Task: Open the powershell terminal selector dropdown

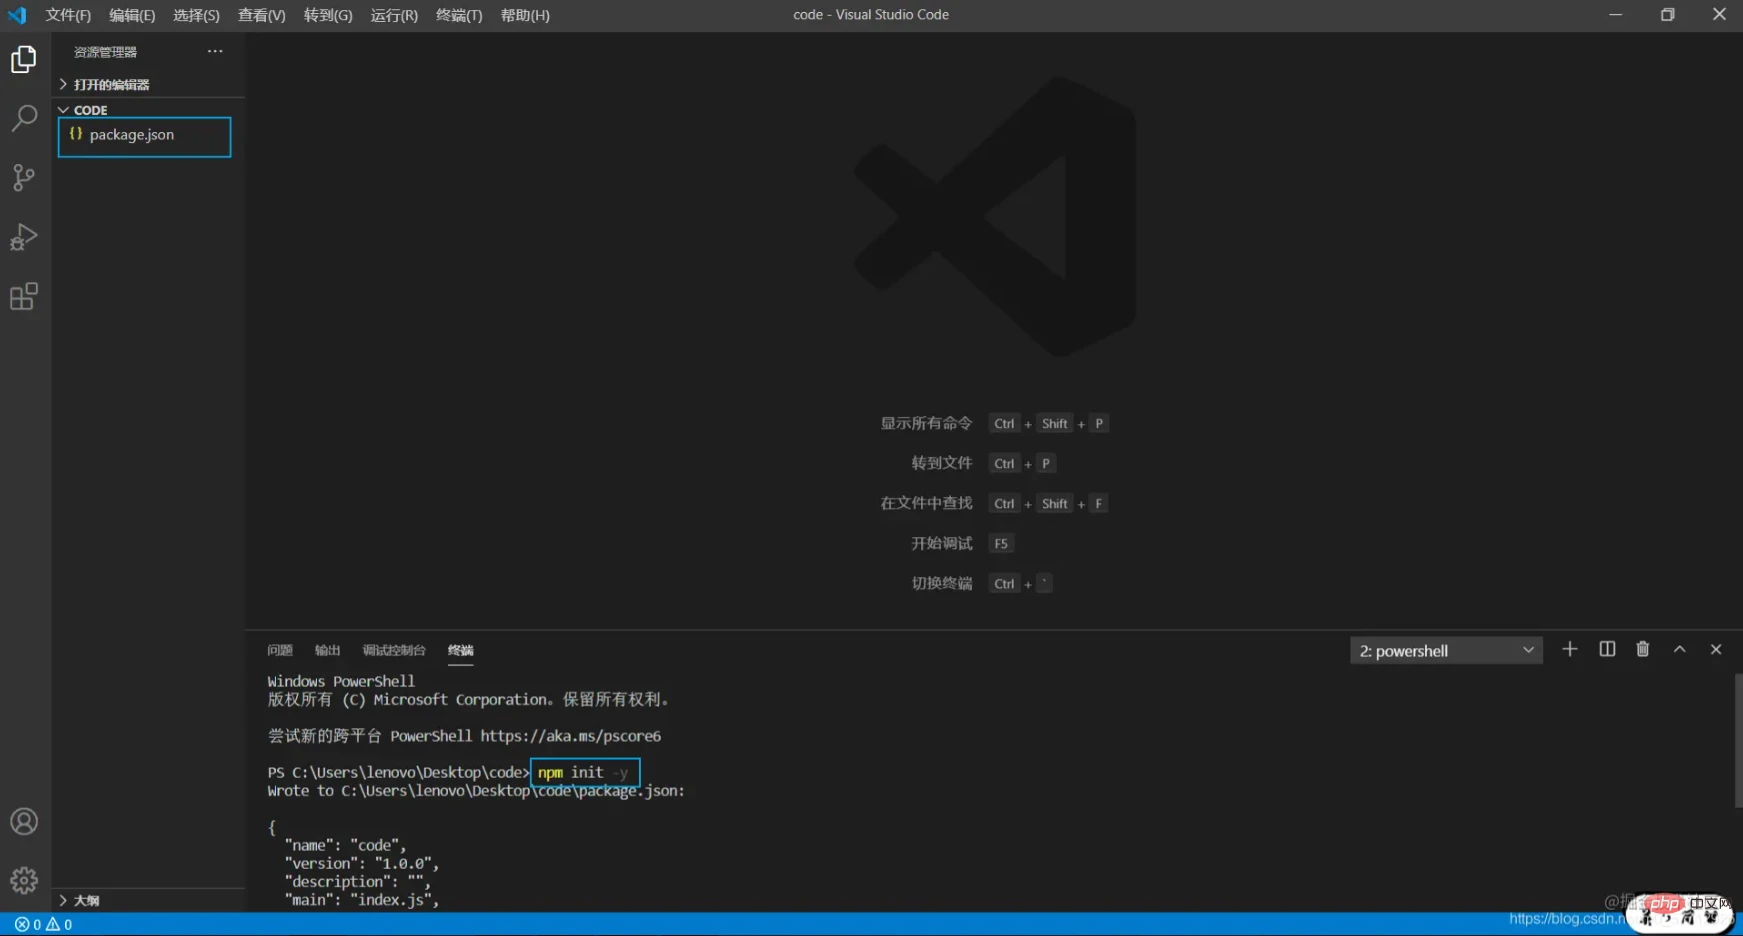Action: (1446, 651)
